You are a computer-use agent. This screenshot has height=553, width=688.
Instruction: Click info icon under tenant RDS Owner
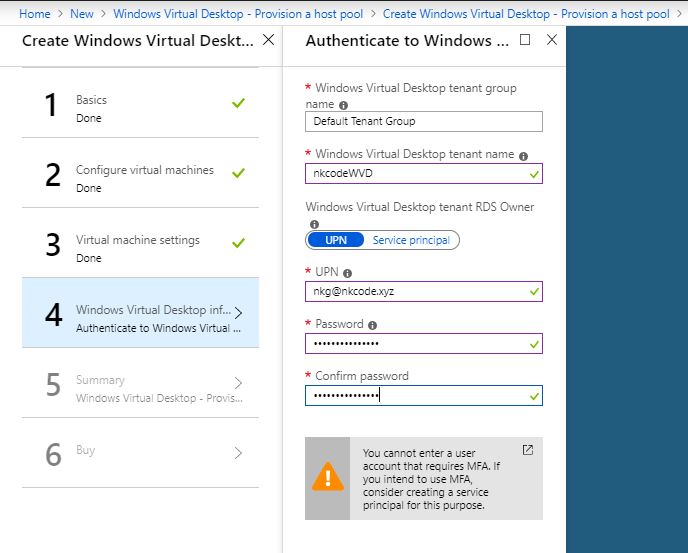313,224
